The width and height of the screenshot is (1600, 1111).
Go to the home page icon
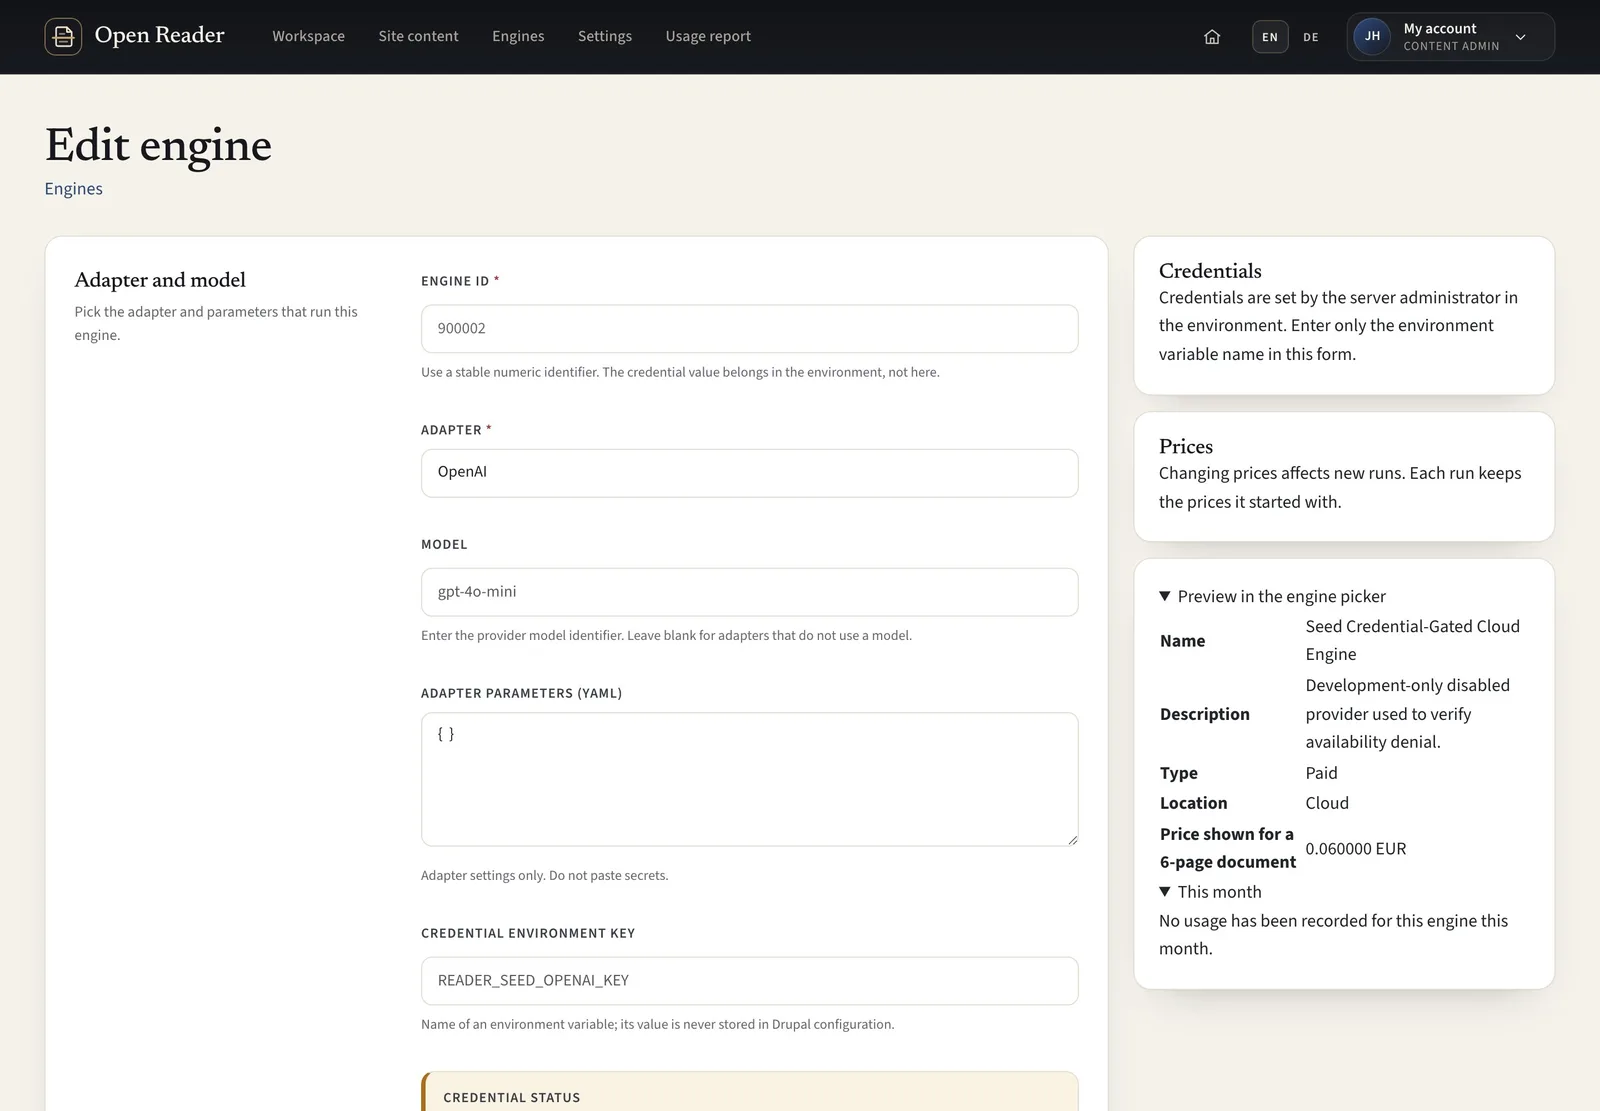point(1212,37)
